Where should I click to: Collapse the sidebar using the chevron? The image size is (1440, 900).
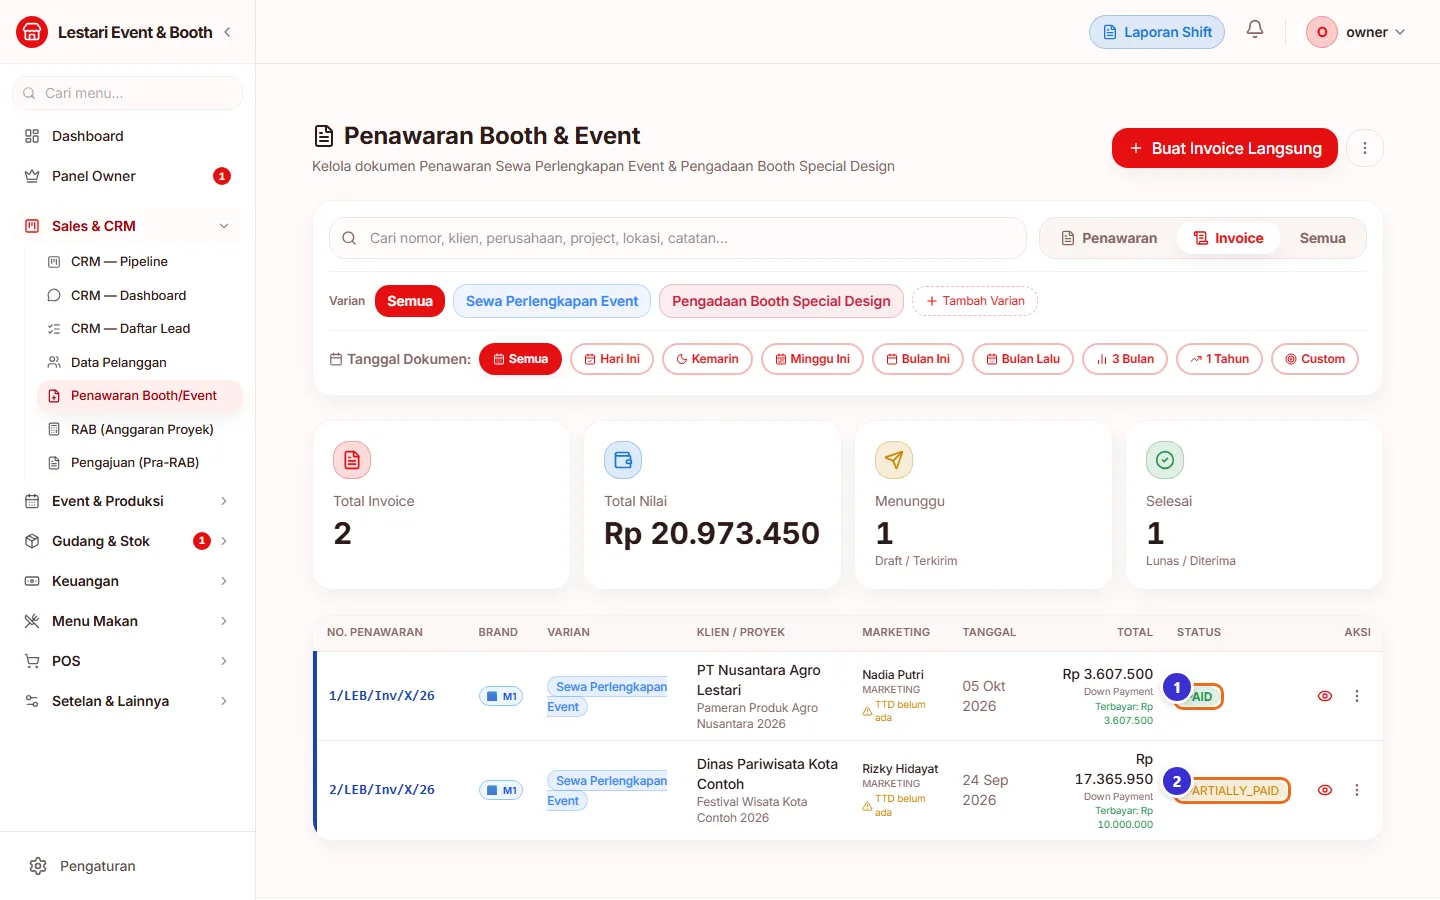tap(227, 32)
